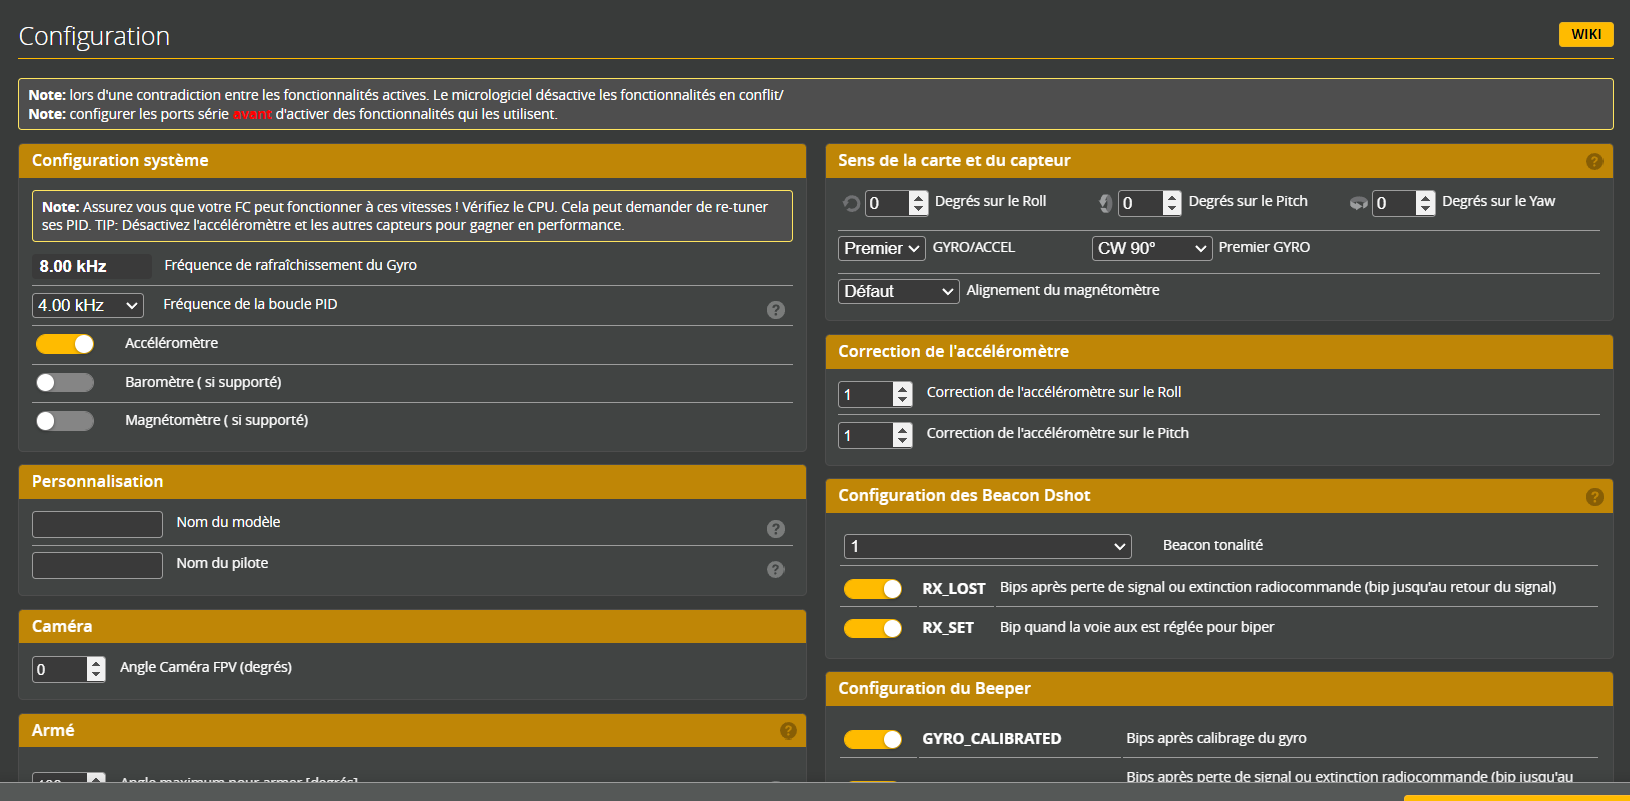Screen dimensions: 1630x801
Task: Expand the Beacon tonalité dropdown
Action: coord(987,546)
